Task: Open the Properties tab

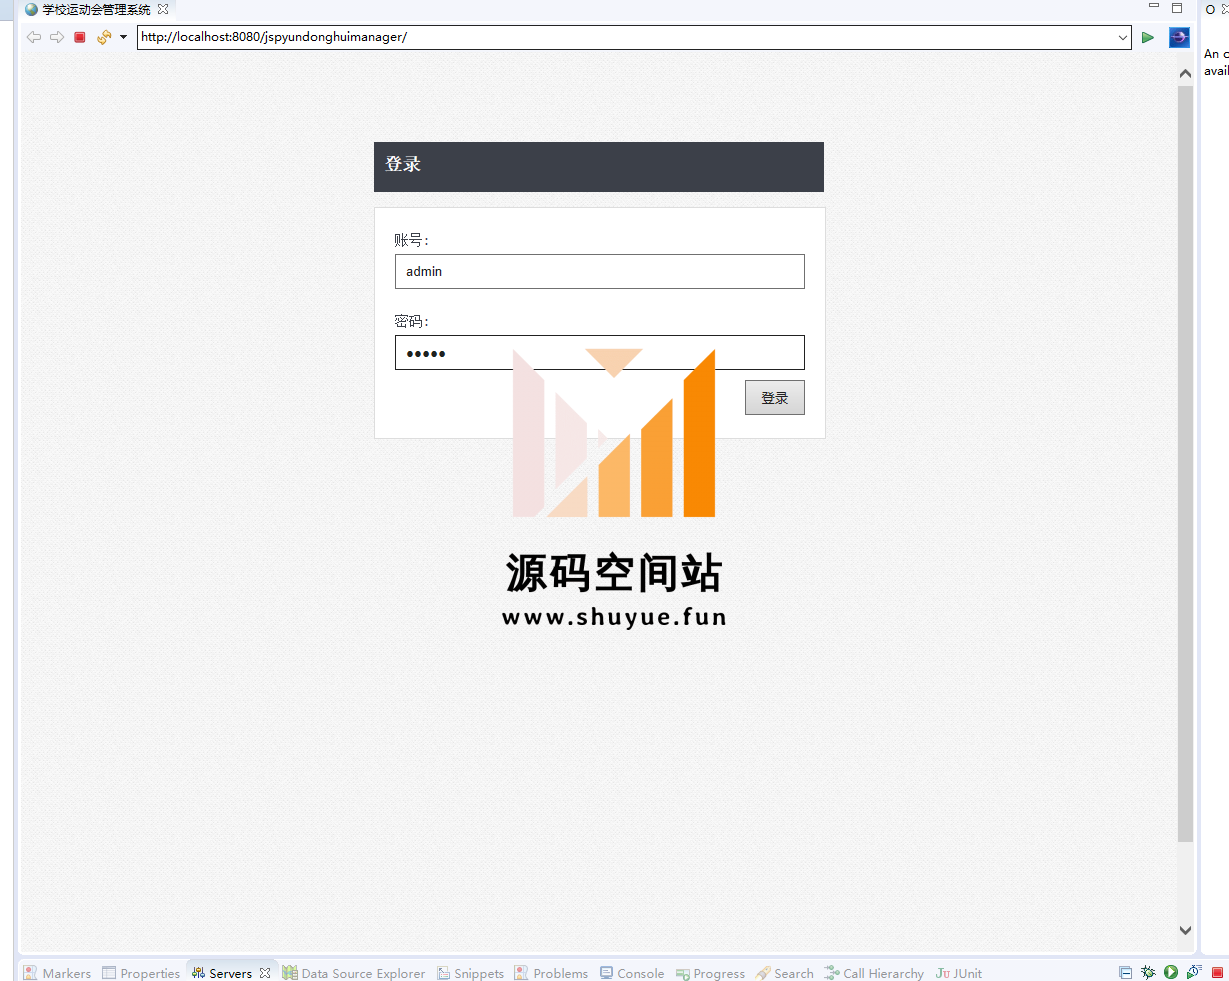Action: pyautogui.click(x=141, y=973)
